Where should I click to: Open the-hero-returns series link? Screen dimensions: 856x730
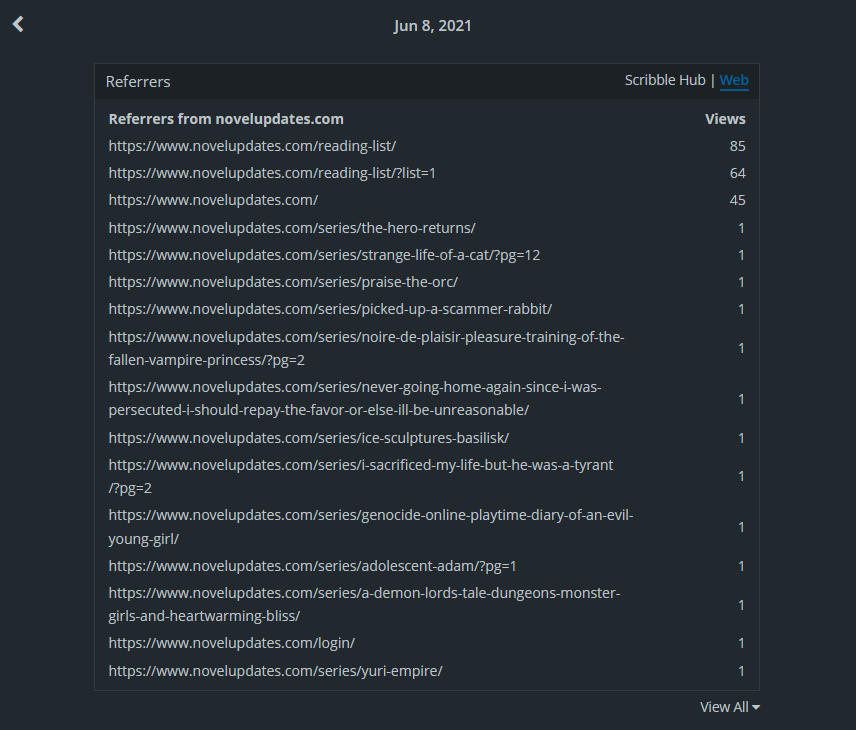[292, 228]
